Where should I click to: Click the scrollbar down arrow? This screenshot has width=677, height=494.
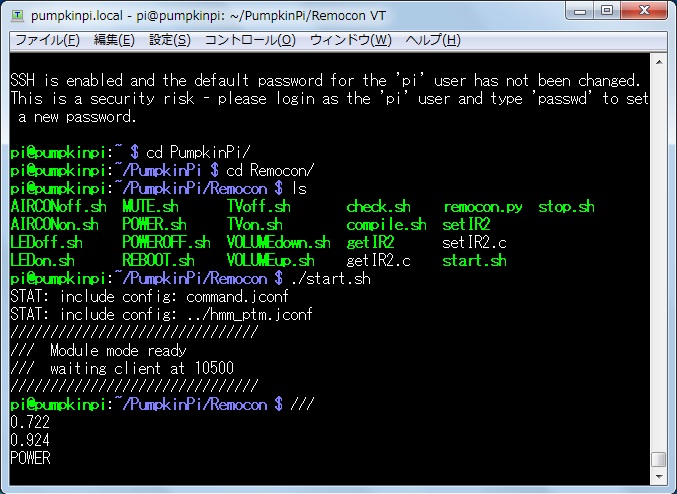[x=659, y=476]
